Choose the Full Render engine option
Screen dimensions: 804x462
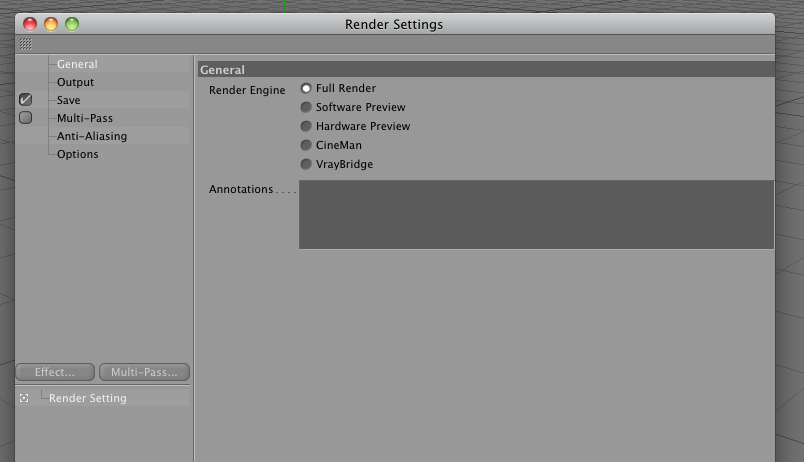(306, 88)
